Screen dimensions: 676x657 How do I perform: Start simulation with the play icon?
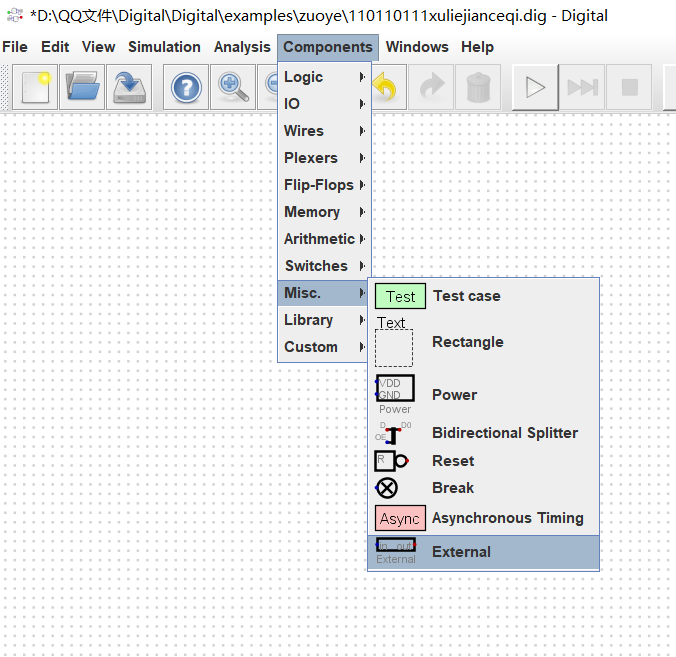pos(535,88)
